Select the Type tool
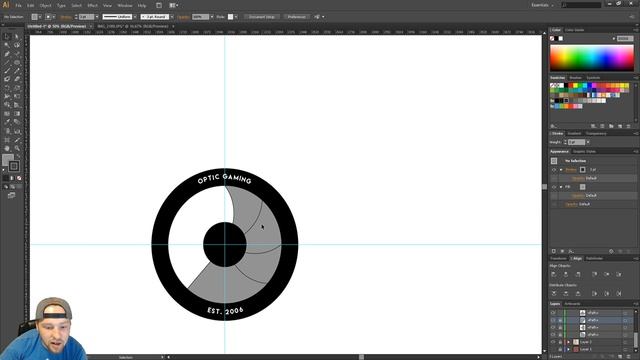This screenshot has height=360, width=640. [17, 54]
